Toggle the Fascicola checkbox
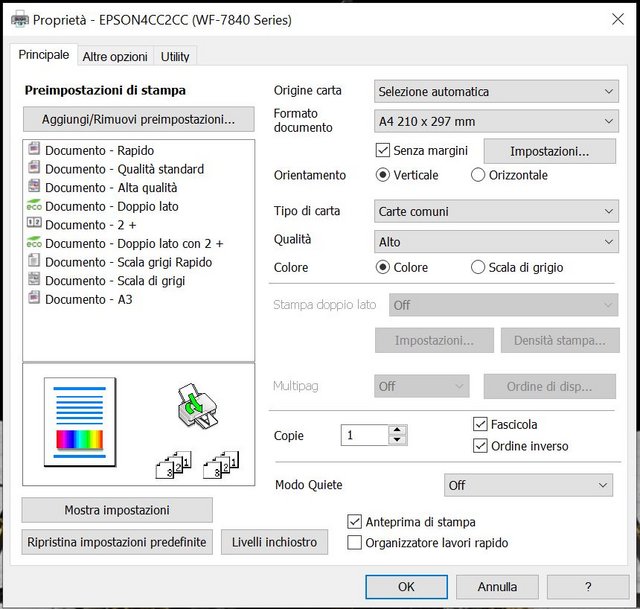Image resolution: width=640 pixels, height=609 pixels. 480,424
